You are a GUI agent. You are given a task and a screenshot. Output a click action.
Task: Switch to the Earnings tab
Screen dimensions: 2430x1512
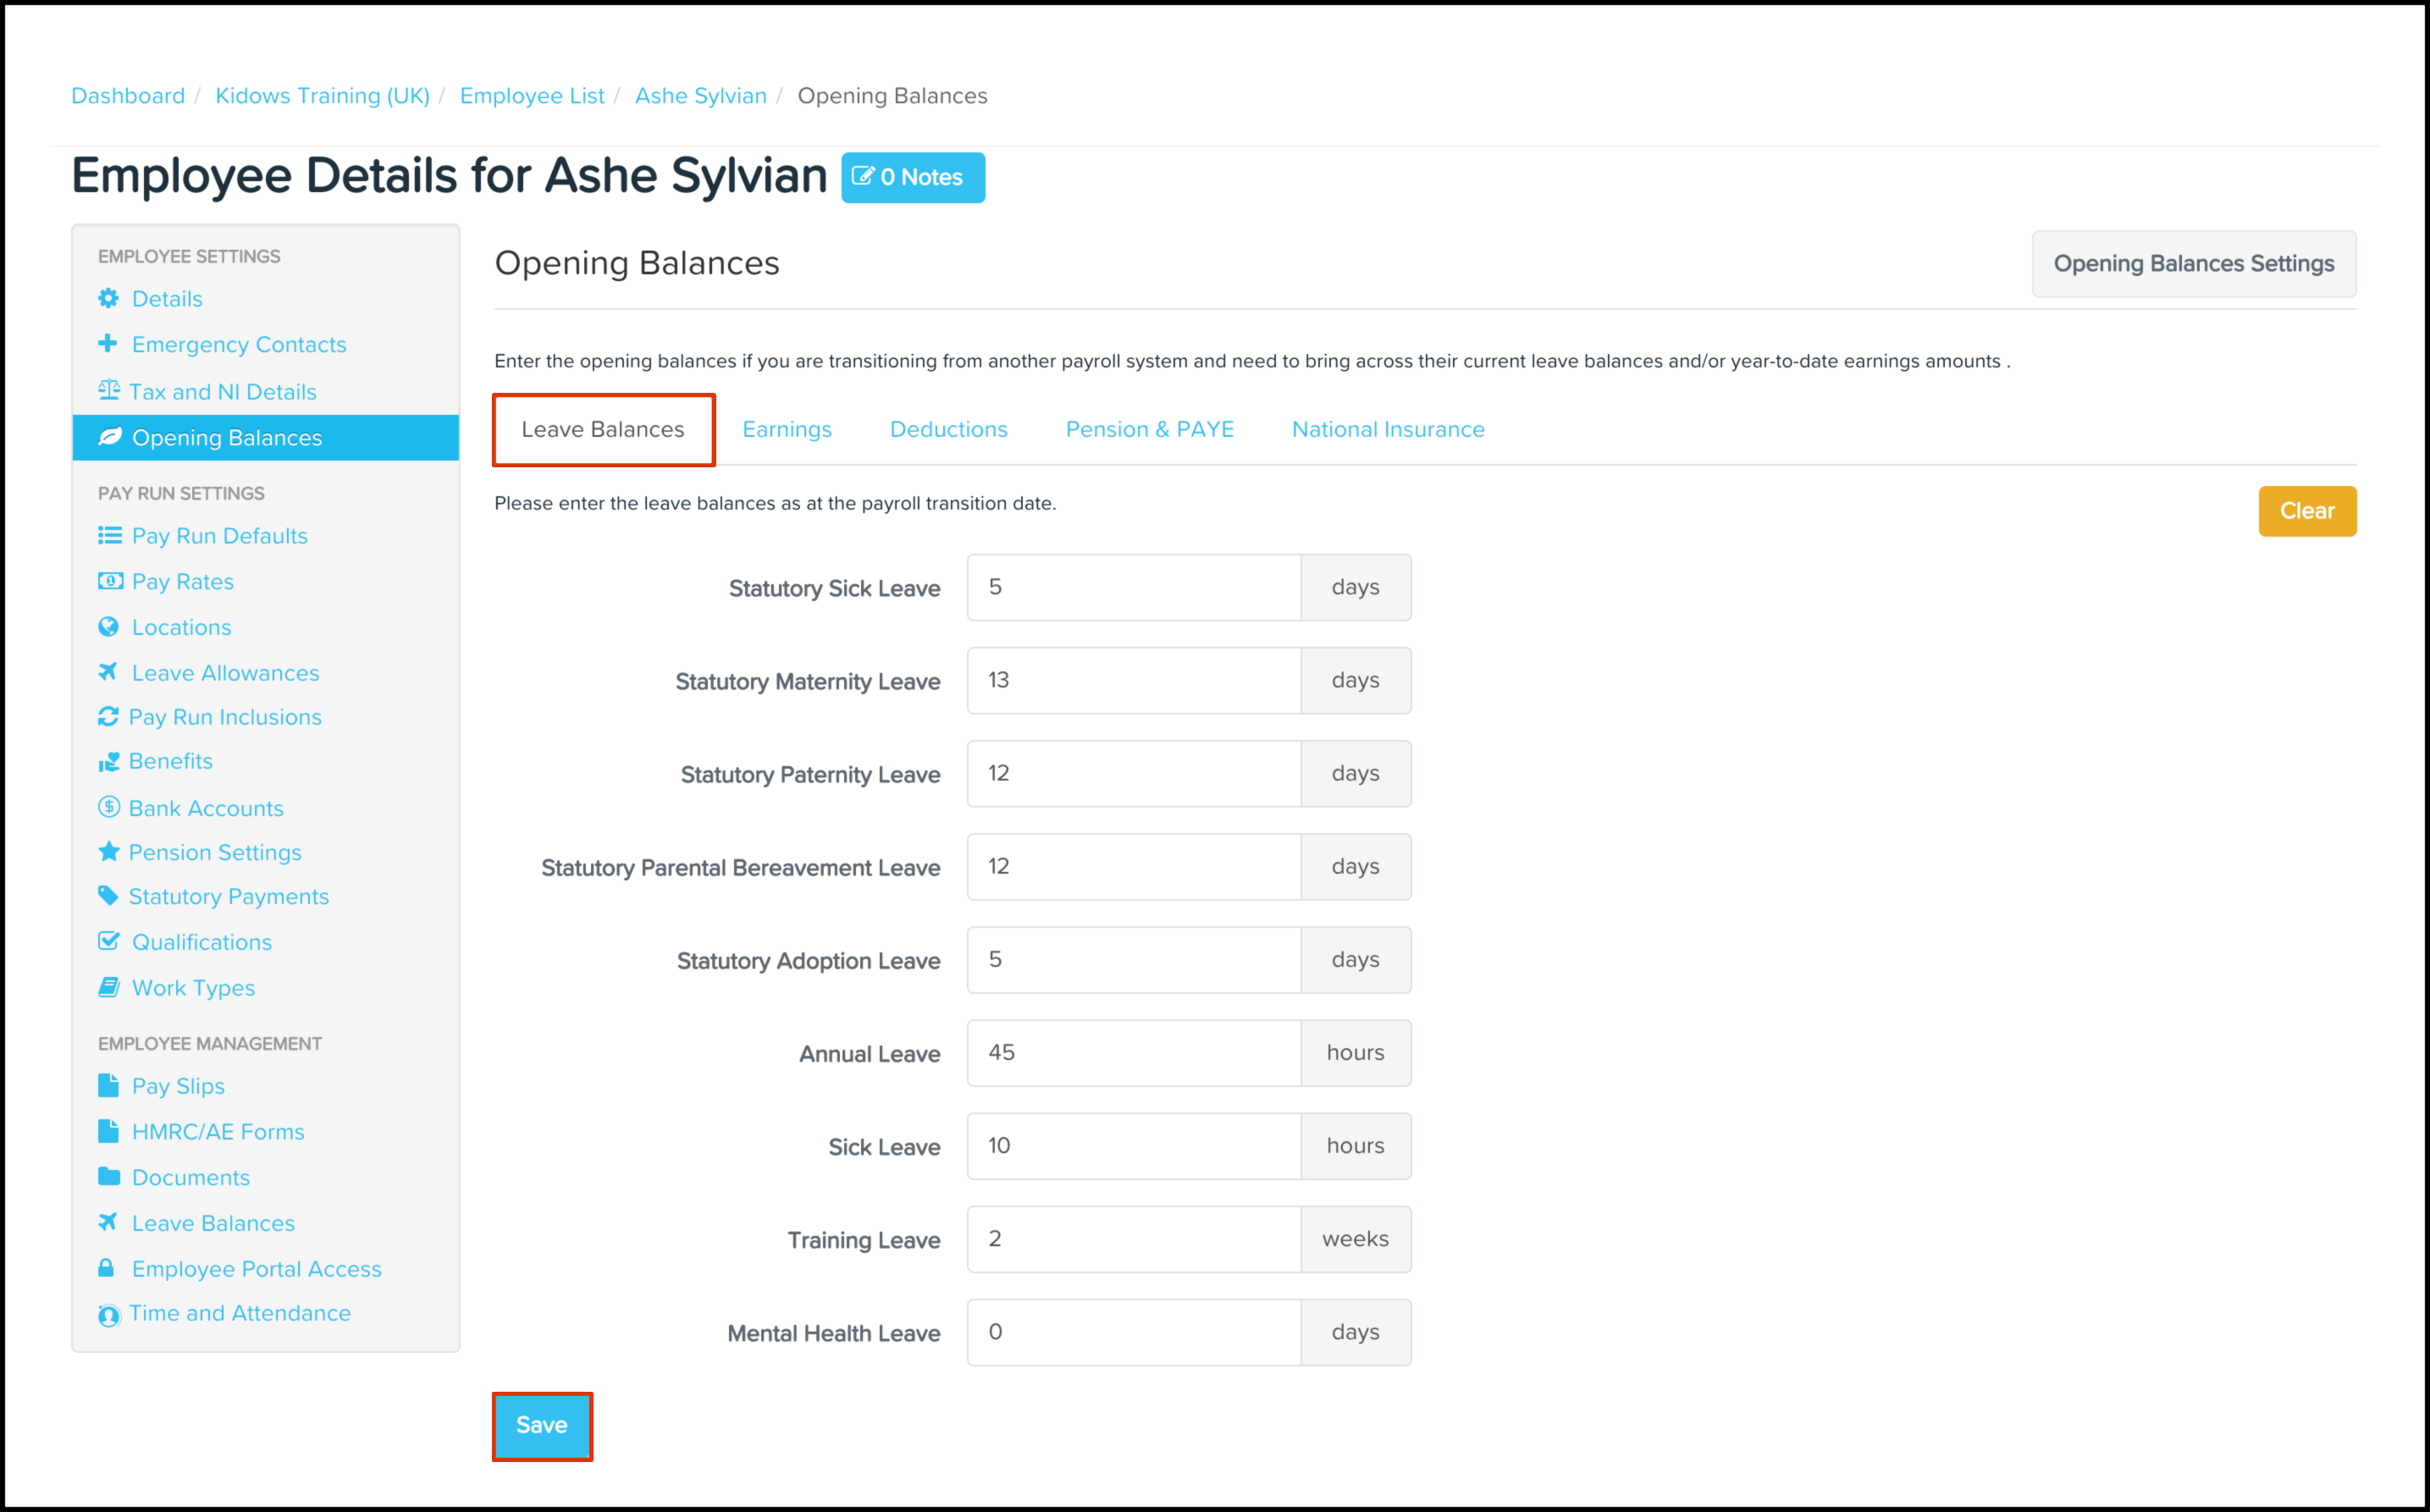pos(786,429)
